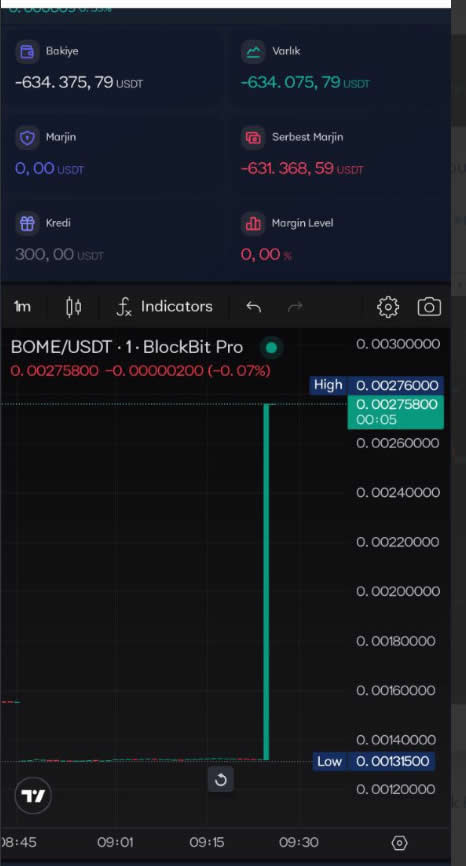Undo the last chart action
Screen dimensions: 466x866
[x=253, y=307]
